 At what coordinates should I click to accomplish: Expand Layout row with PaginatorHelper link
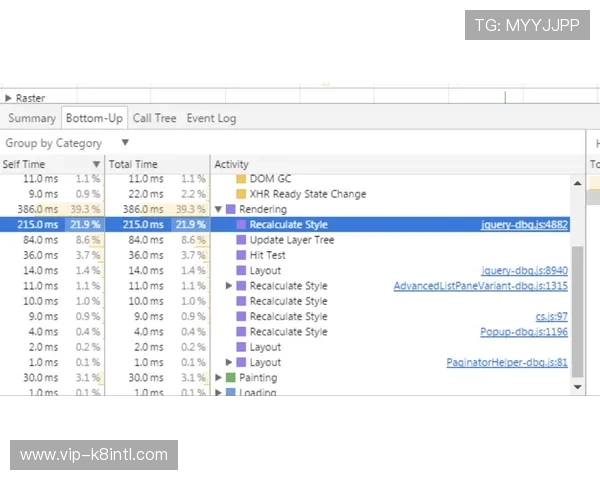pyautogui.click(x=229, y=362)
